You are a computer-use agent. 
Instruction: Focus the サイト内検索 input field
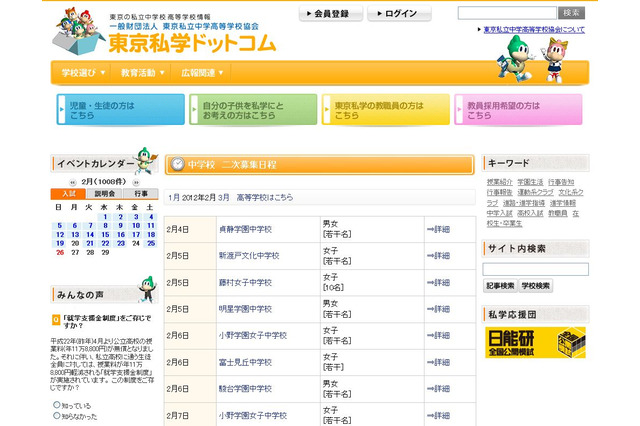tap(536, 269)
